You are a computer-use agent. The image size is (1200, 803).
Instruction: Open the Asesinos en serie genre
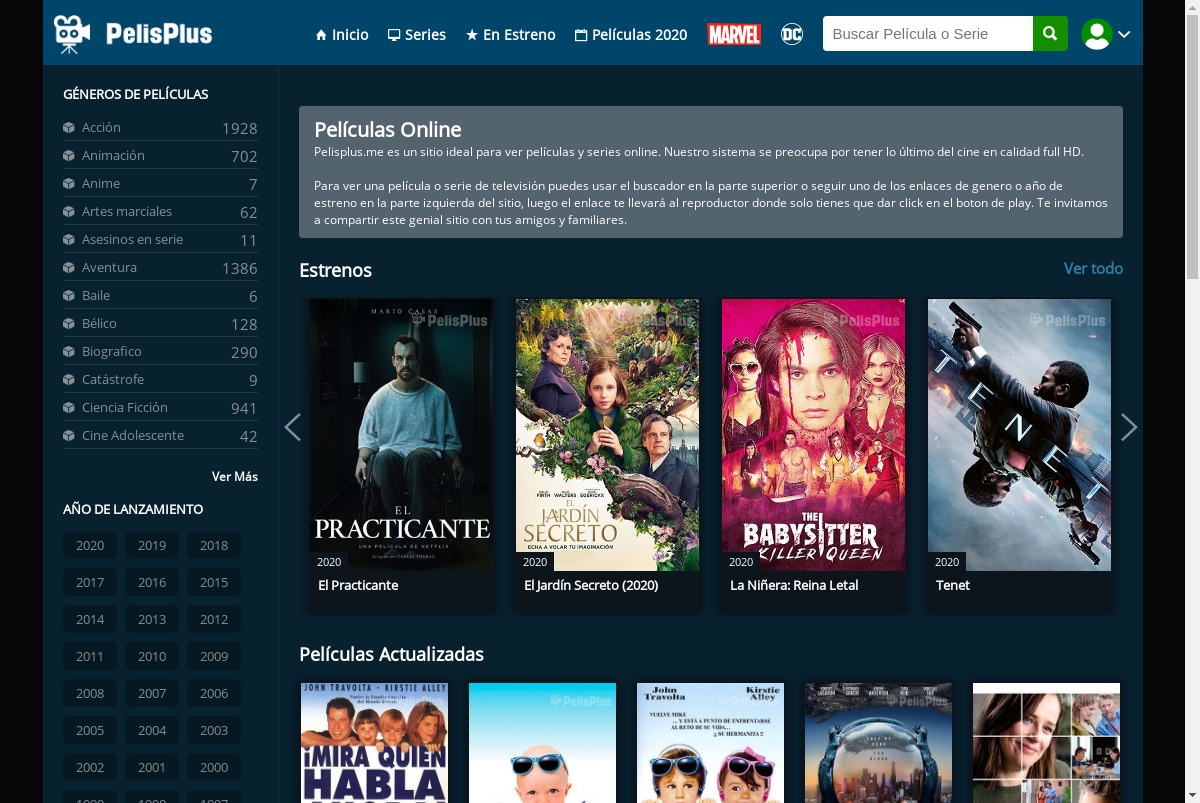click(x=160, y=240)
